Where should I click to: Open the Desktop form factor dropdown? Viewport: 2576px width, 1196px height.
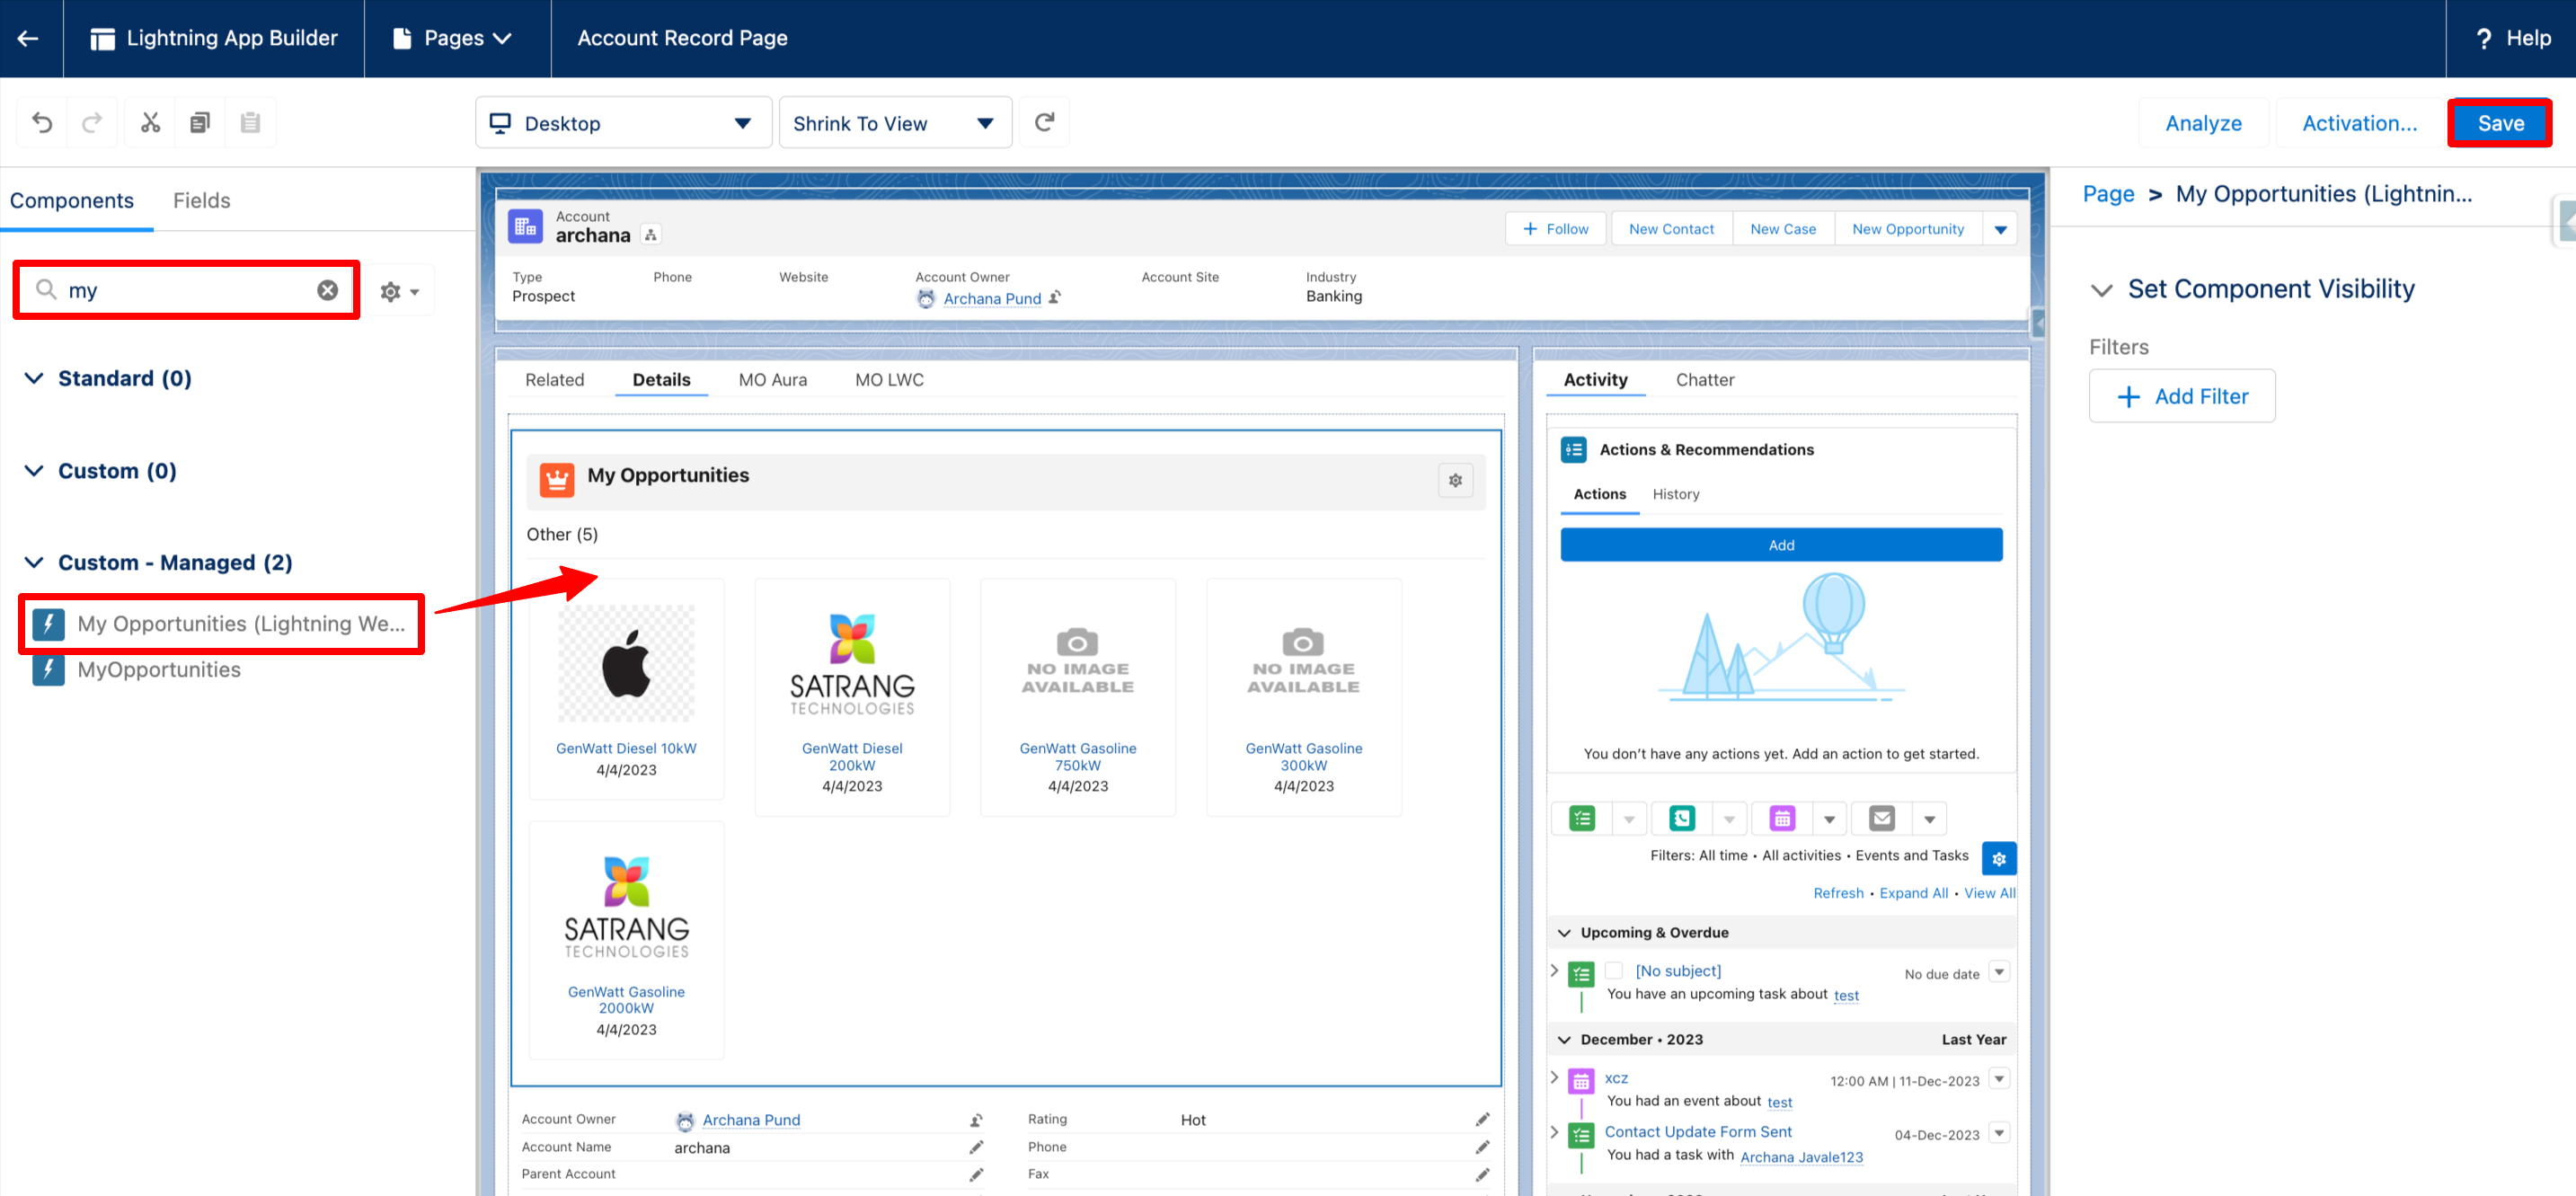[622, 123]
